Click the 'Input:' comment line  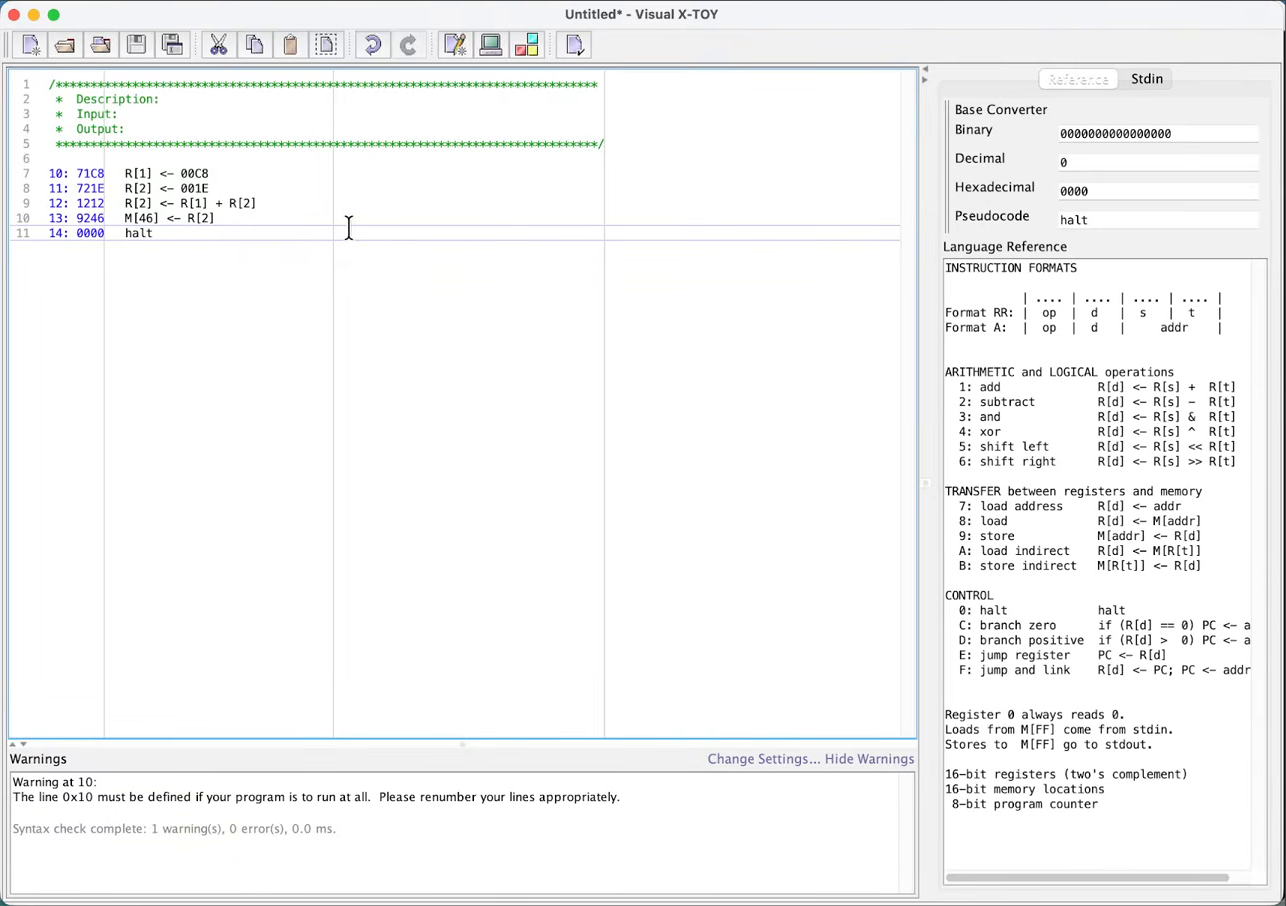click(87, 114)
